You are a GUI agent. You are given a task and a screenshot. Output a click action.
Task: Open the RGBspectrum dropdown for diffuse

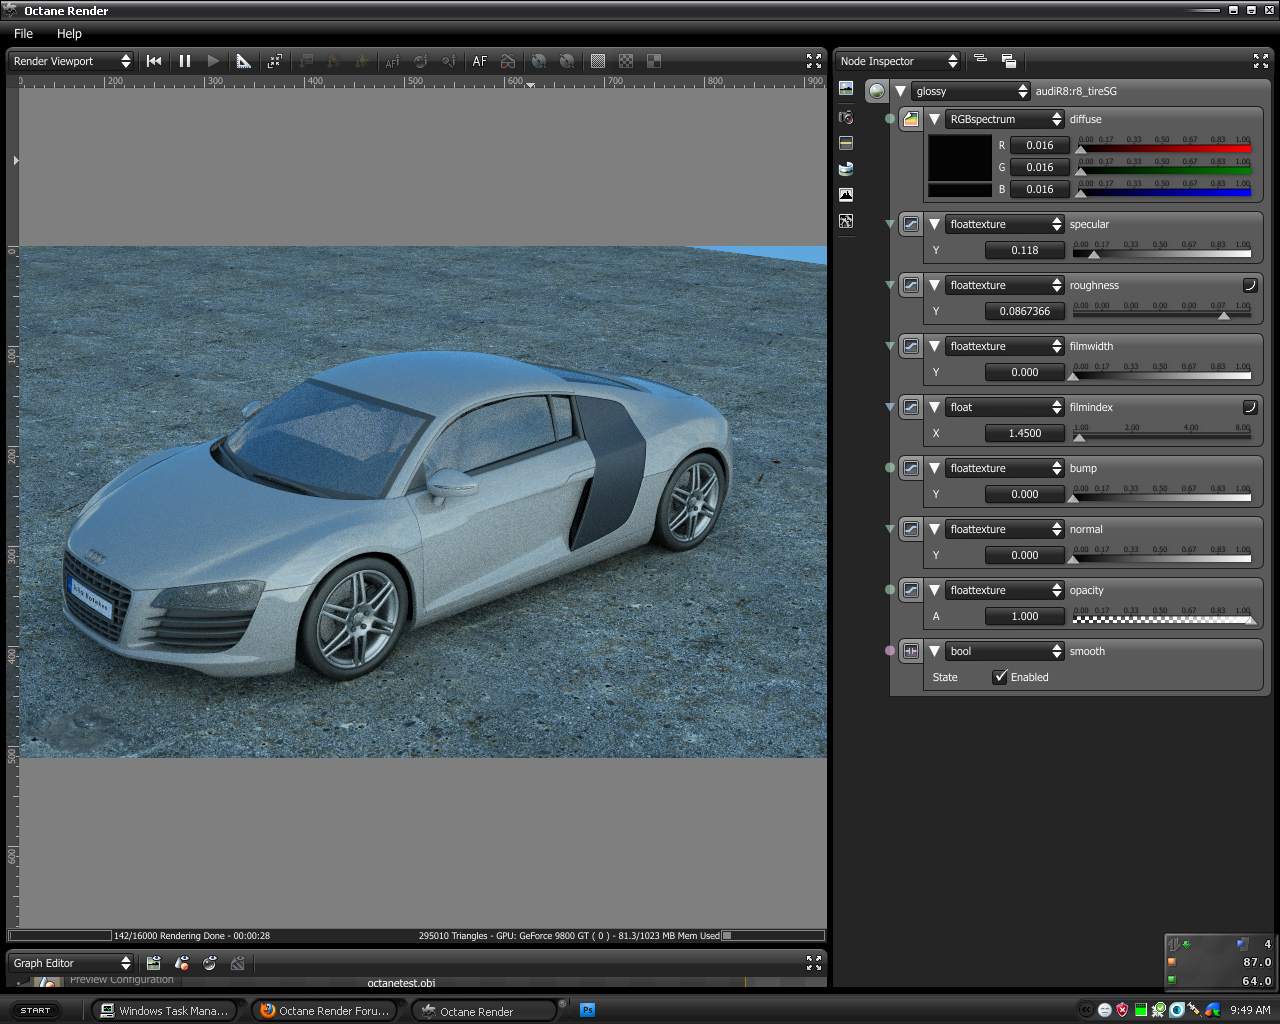coord(1004,119)
